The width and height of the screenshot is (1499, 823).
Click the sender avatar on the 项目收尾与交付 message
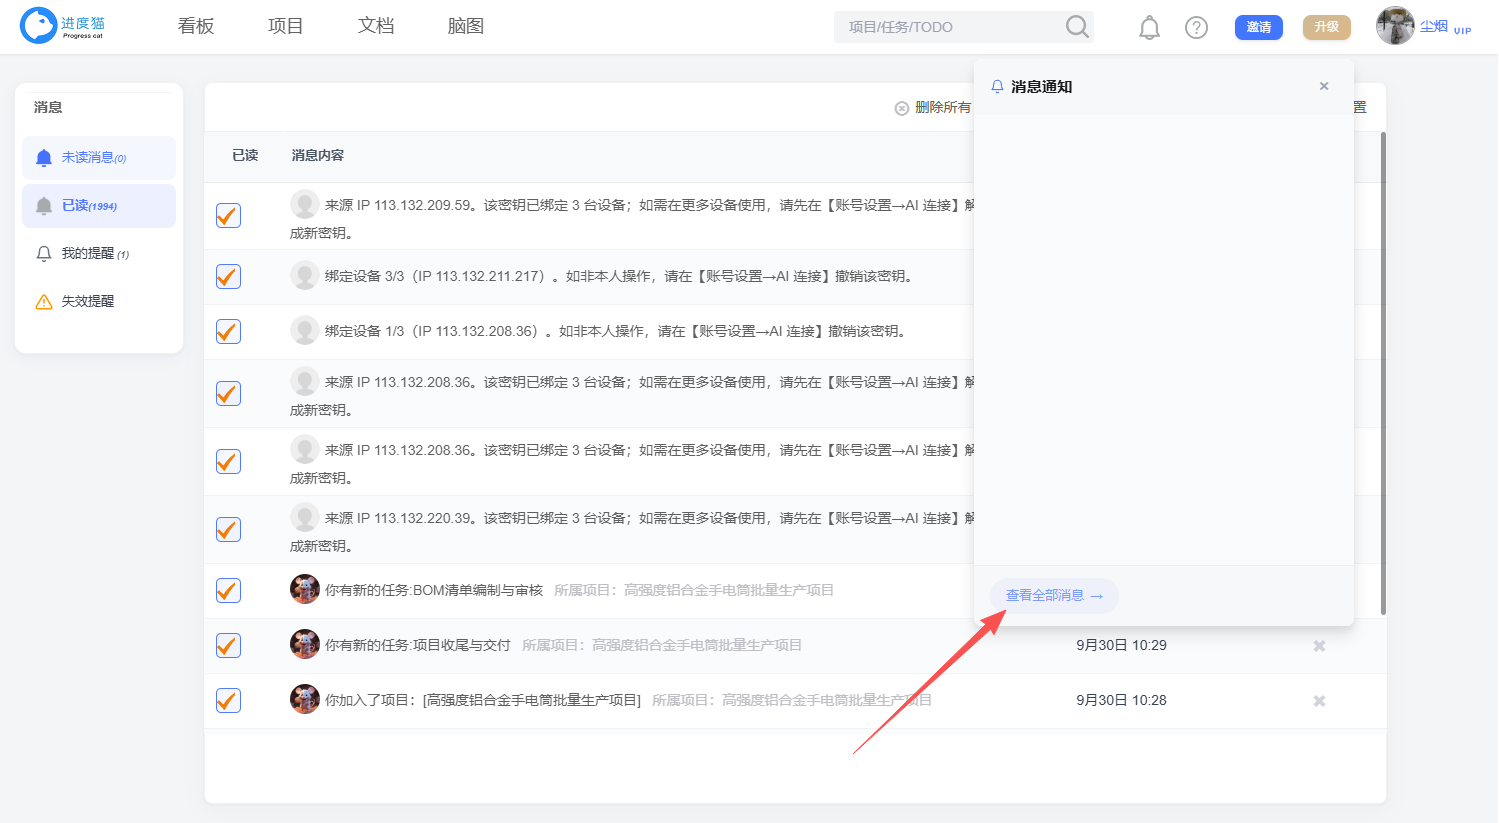coord(305,644)
